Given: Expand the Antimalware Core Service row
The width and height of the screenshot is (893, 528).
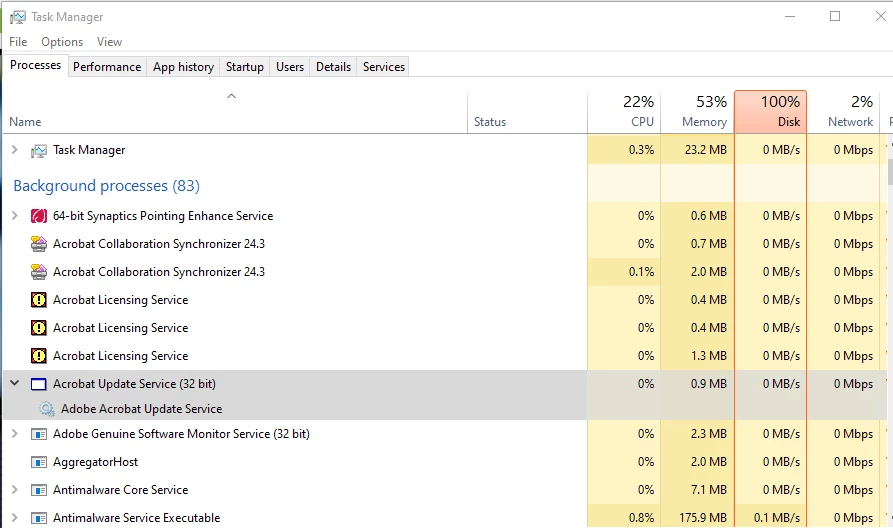Looking at the screenshot, I should click(x=15, y=489).
